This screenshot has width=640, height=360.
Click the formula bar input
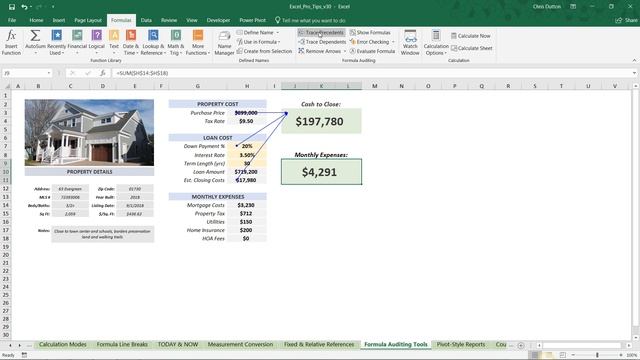(371, 73)
